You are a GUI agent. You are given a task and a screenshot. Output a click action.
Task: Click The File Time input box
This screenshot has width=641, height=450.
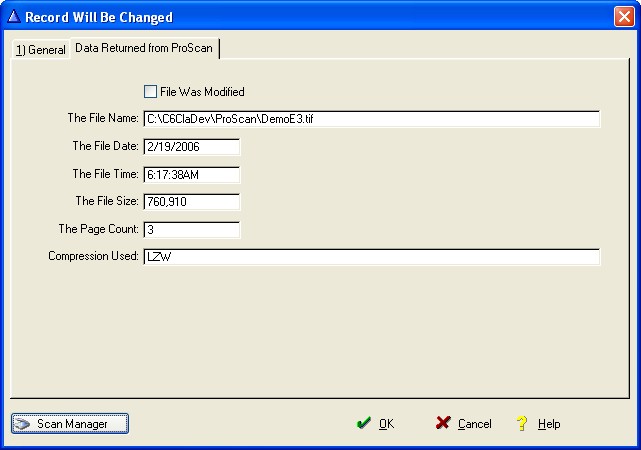click(191, 174)
